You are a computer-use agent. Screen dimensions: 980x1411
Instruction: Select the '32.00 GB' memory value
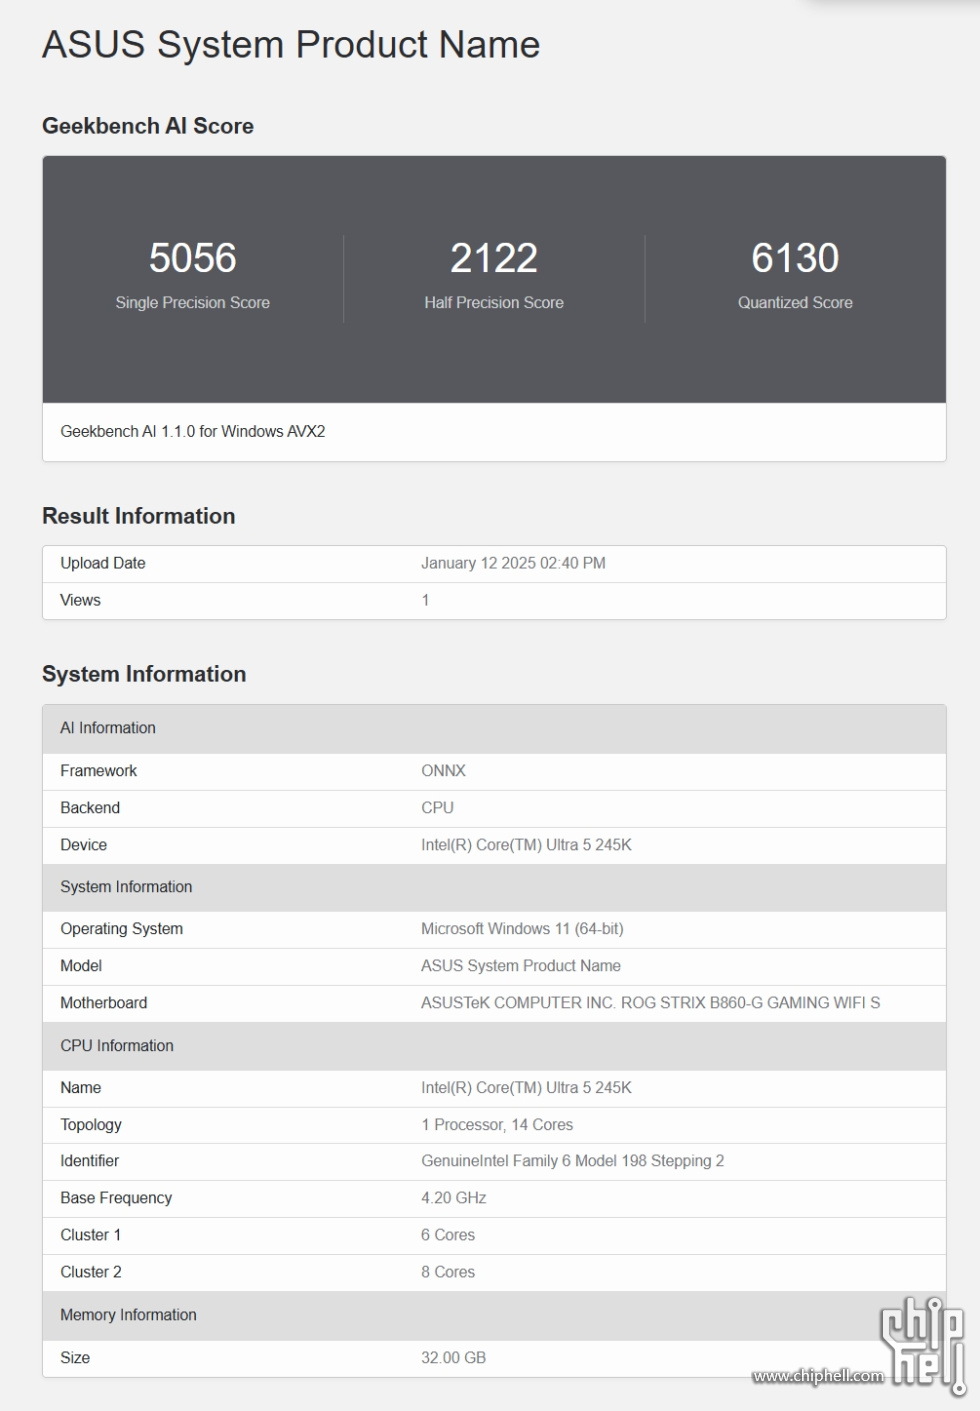point(453,1358)
